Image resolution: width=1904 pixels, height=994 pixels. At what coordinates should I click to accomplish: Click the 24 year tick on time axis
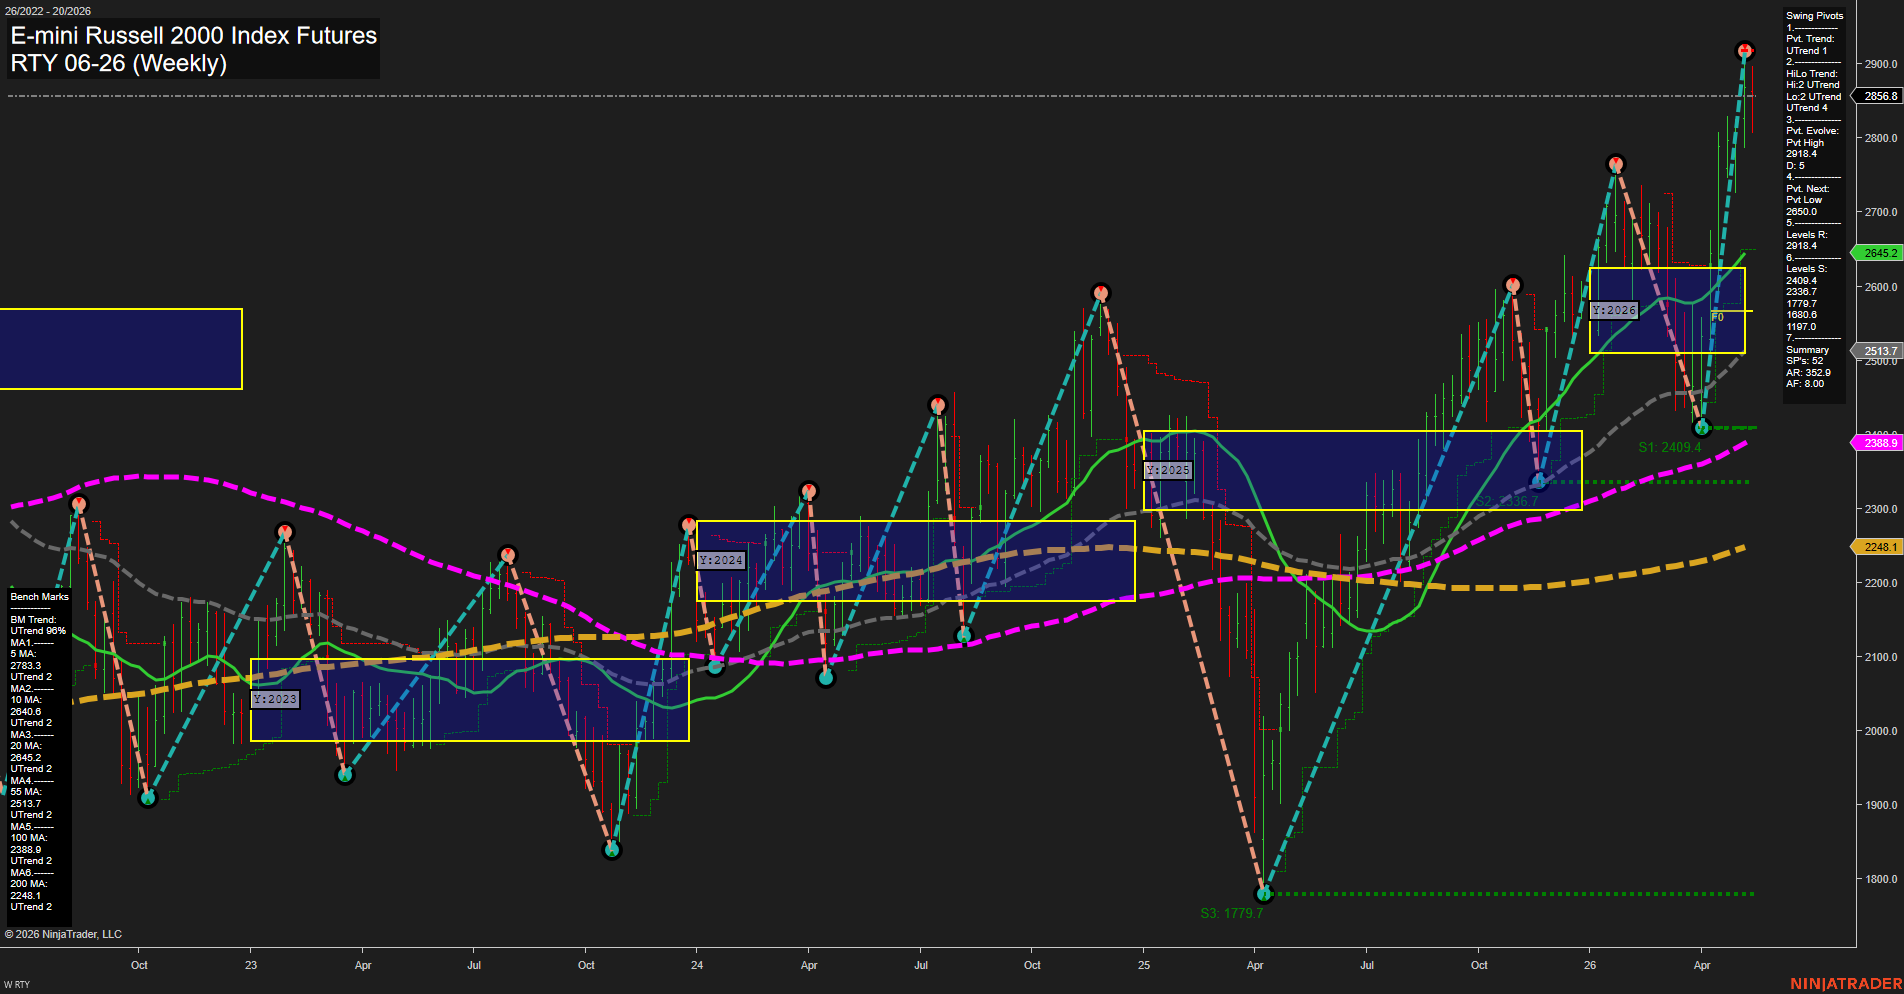pos(697,965)
